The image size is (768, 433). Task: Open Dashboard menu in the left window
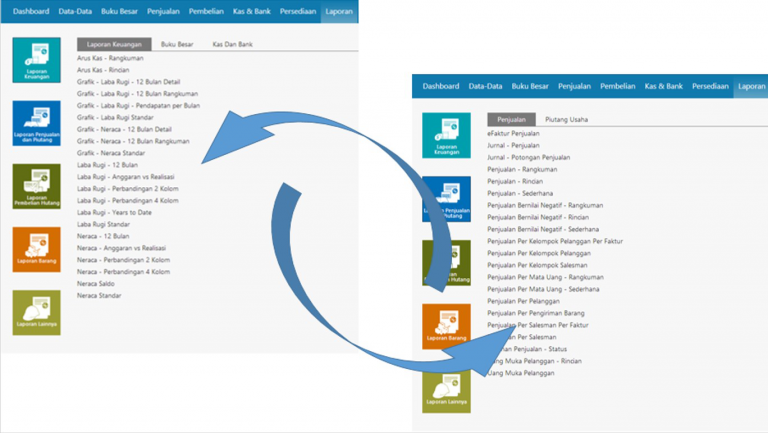(30, 11)
